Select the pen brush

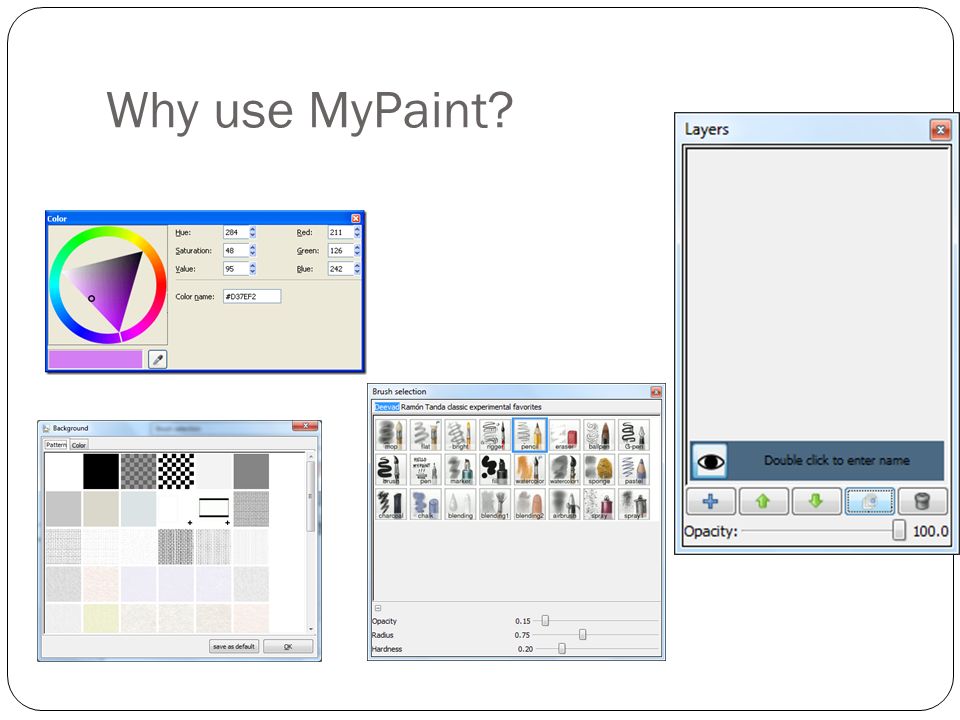426,470
